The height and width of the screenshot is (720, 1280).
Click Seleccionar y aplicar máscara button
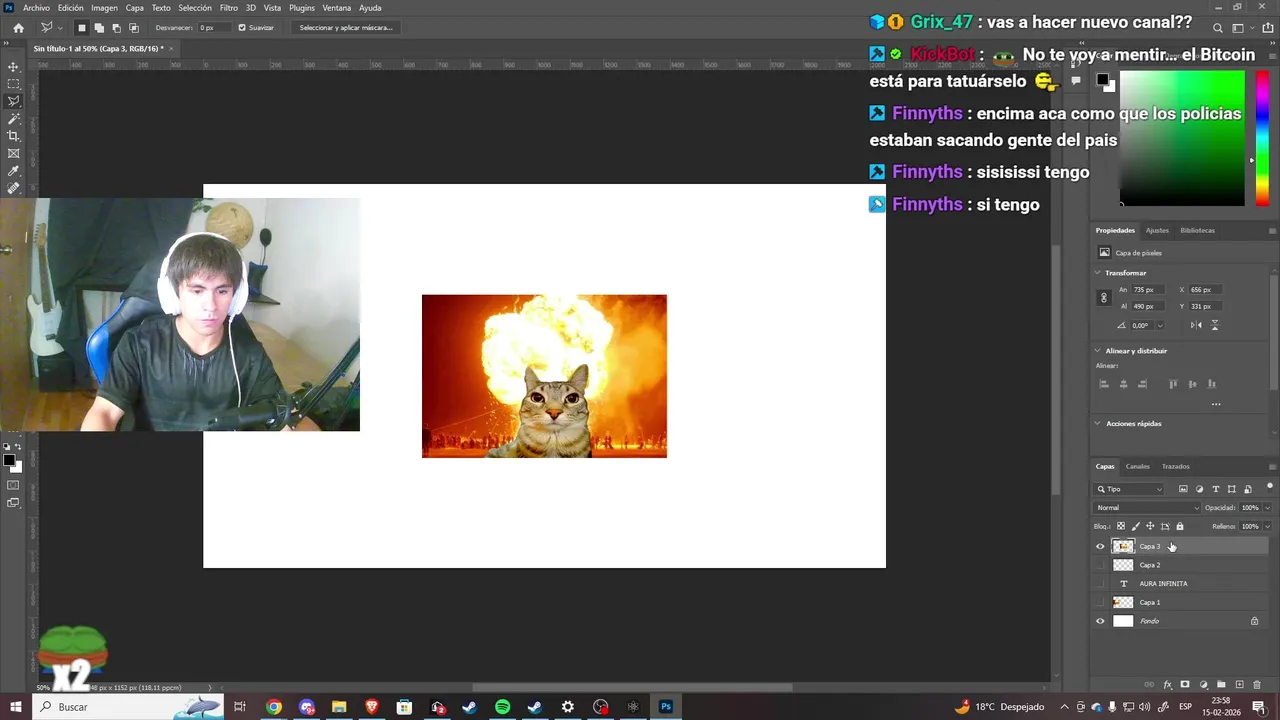coord(346,28)
